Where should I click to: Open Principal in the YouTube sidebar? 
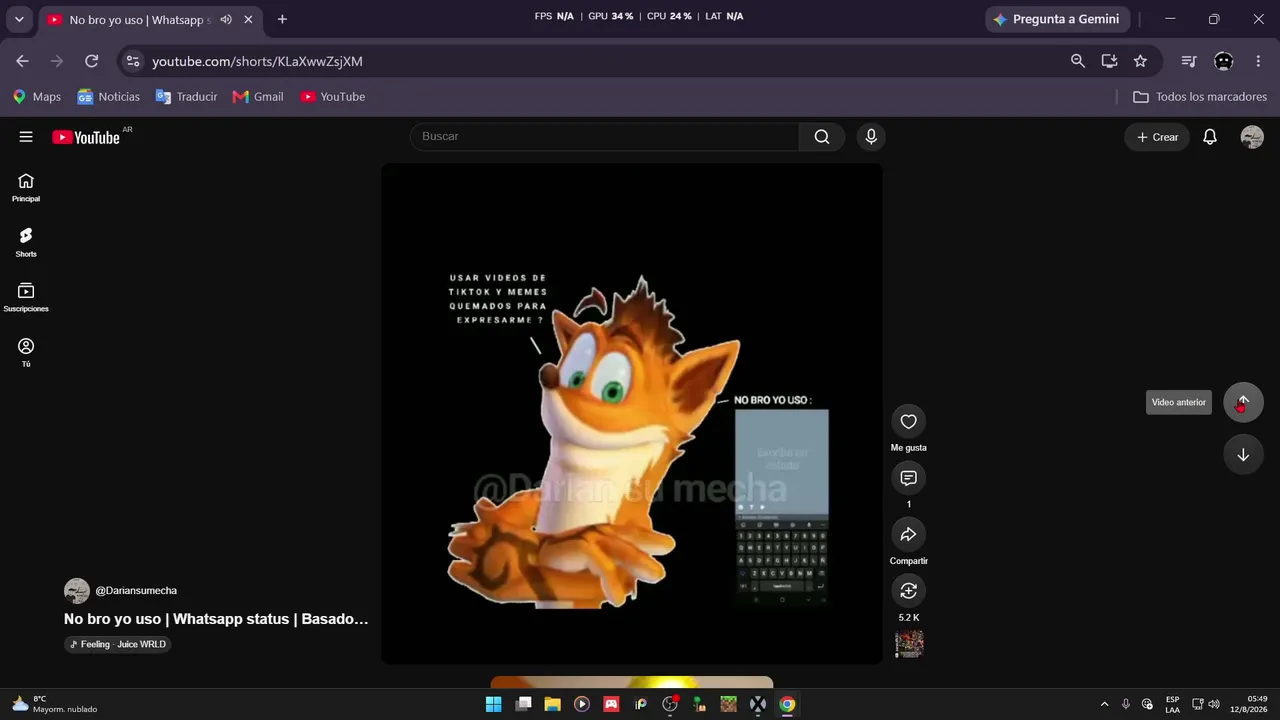[26, 187]
